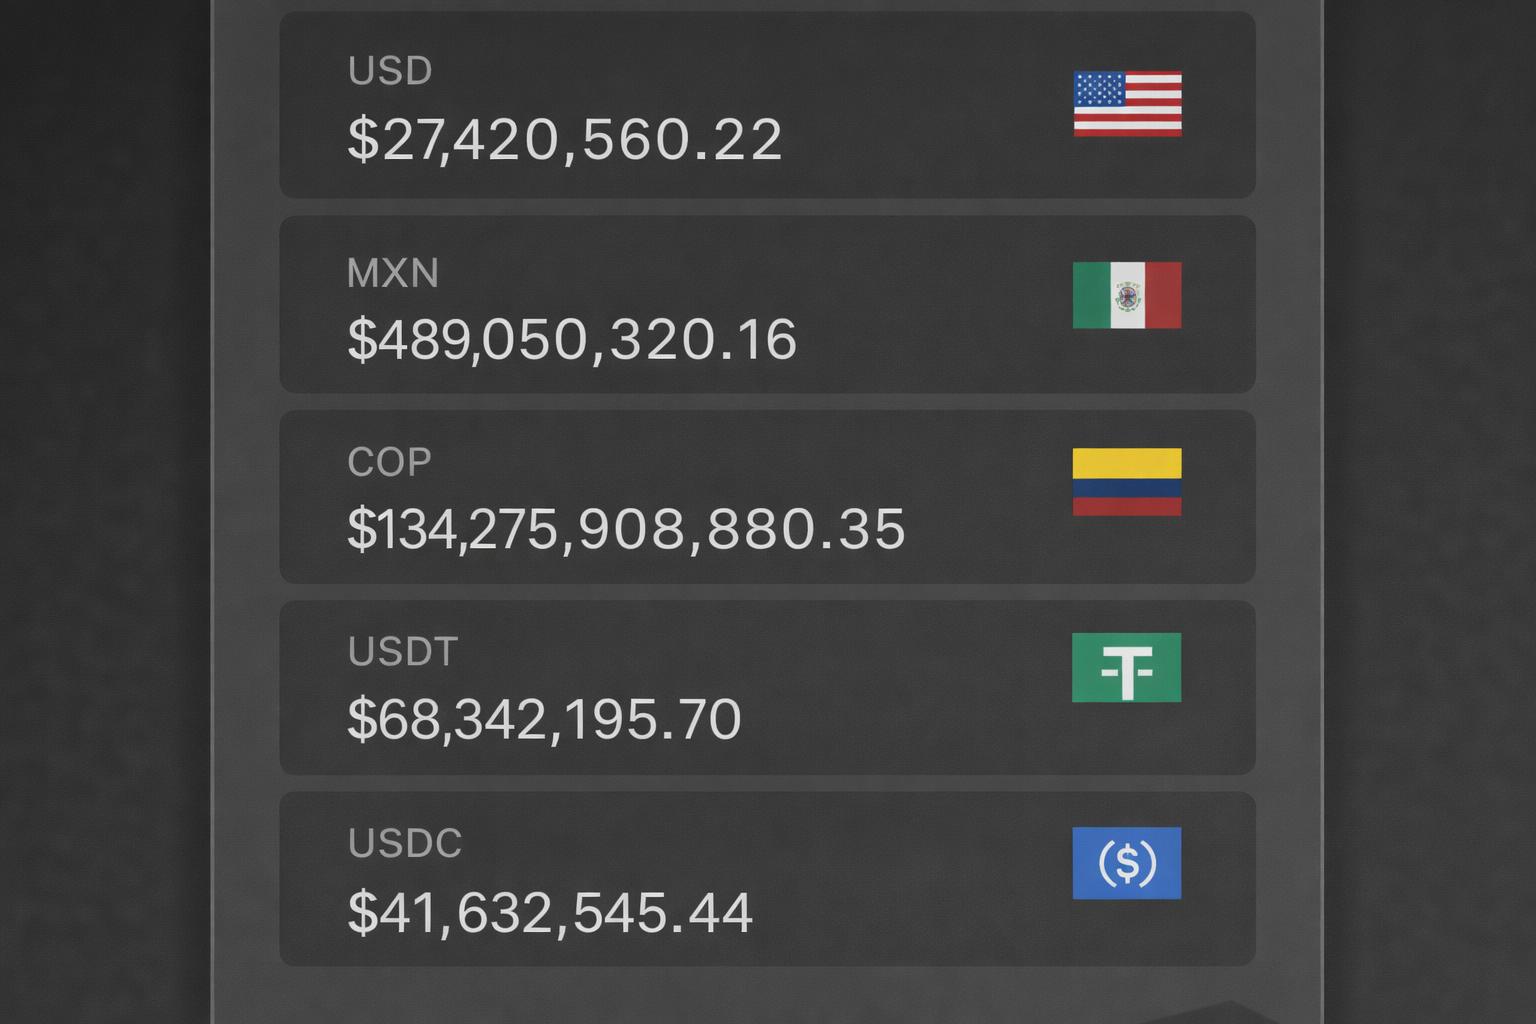Click the USDT amount $68,342,195.70

(x=543, y=717)
